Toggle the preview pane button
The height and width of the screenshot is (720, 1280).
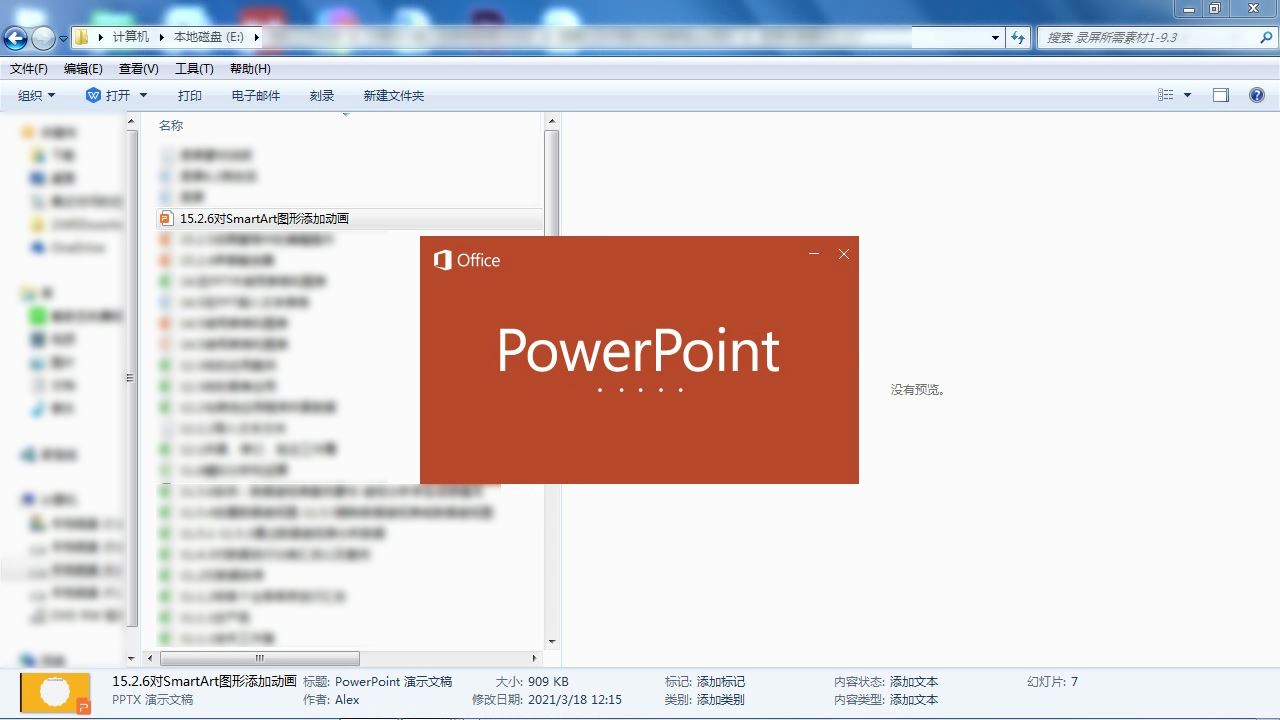pos(1220,95)
